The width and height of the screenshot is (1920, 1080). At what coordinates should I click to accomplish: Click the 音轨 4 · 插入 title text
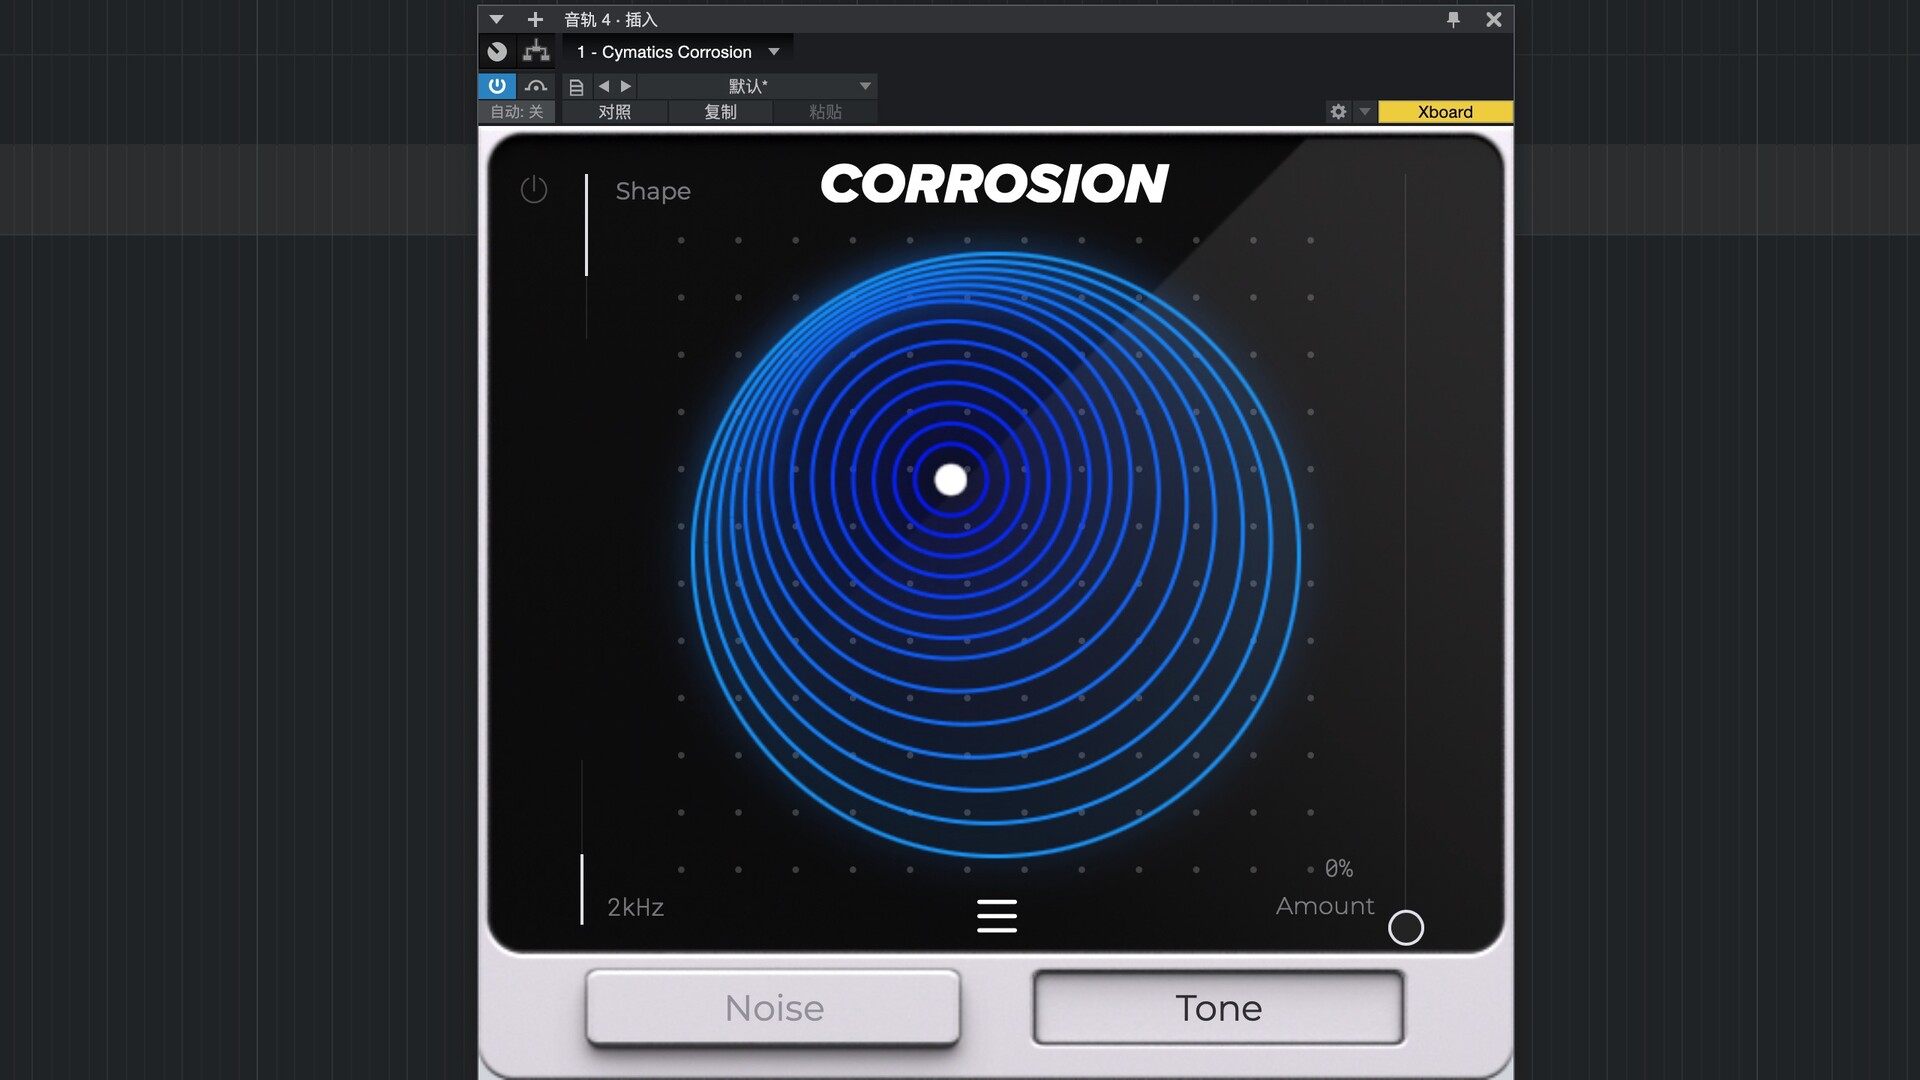point(611,19)
